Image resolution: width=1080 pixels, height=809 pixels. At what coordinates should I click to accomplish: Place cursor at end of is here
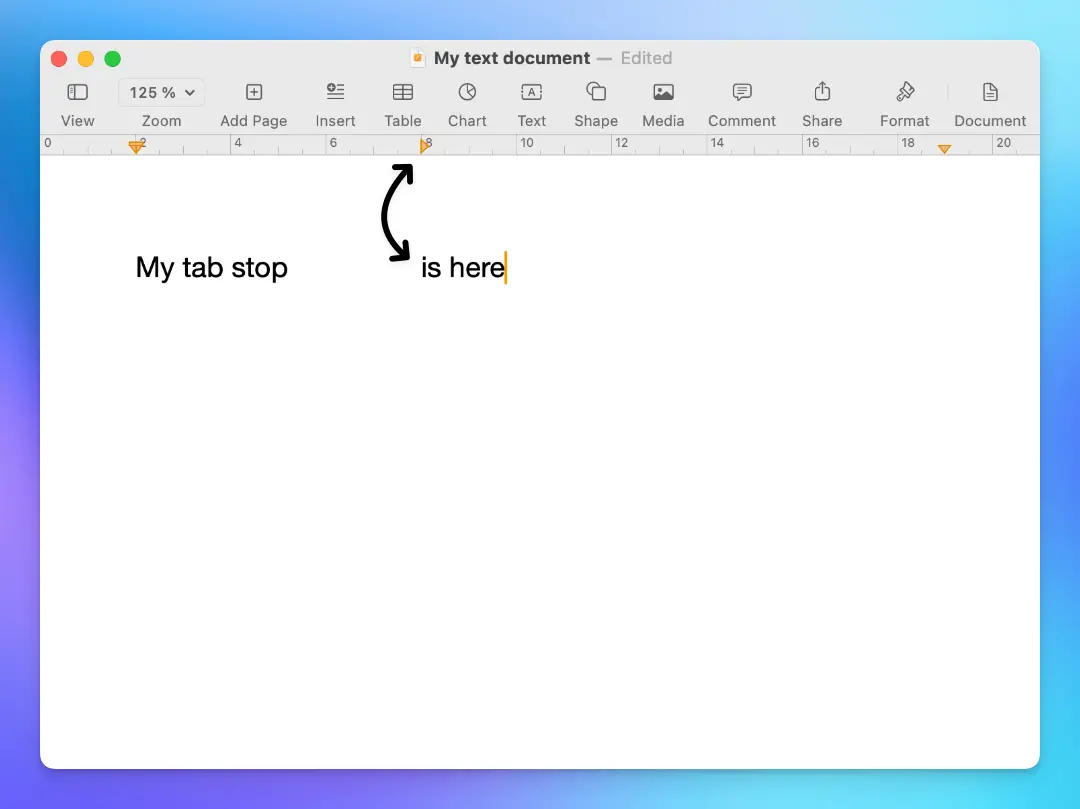pos(505,267)
